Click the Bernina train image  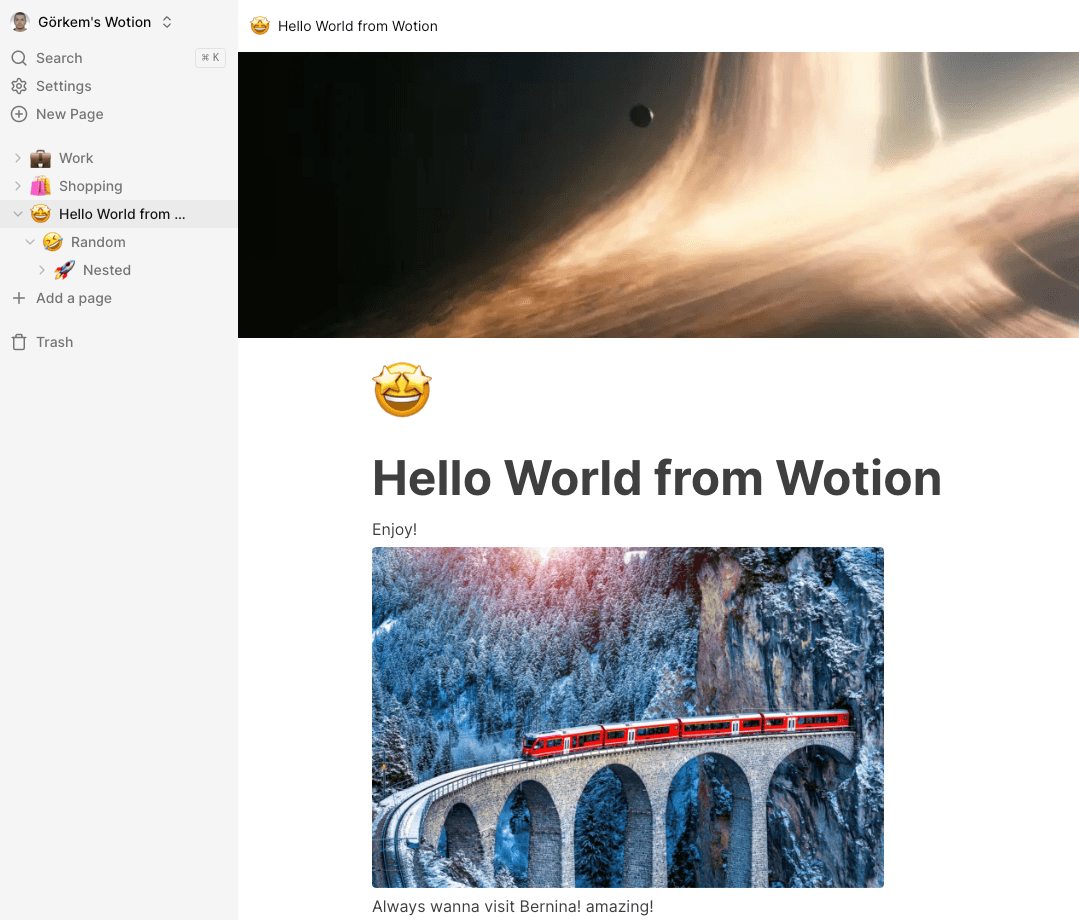pyautogui.click(x=627, y=717)
